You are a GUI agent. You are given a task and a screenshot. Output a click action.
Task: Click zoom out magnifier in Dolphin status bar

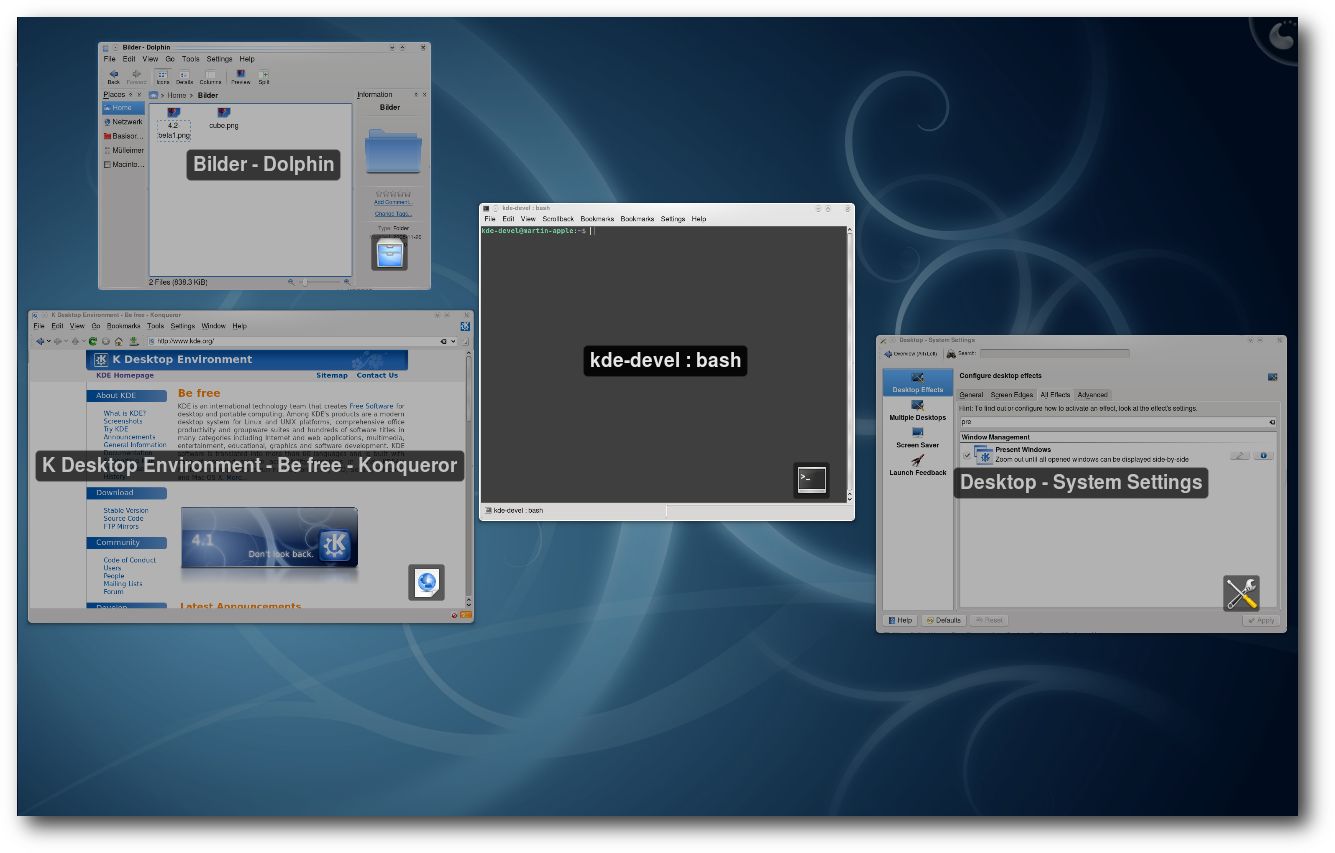pyautogui.click(x=291, y=282)
